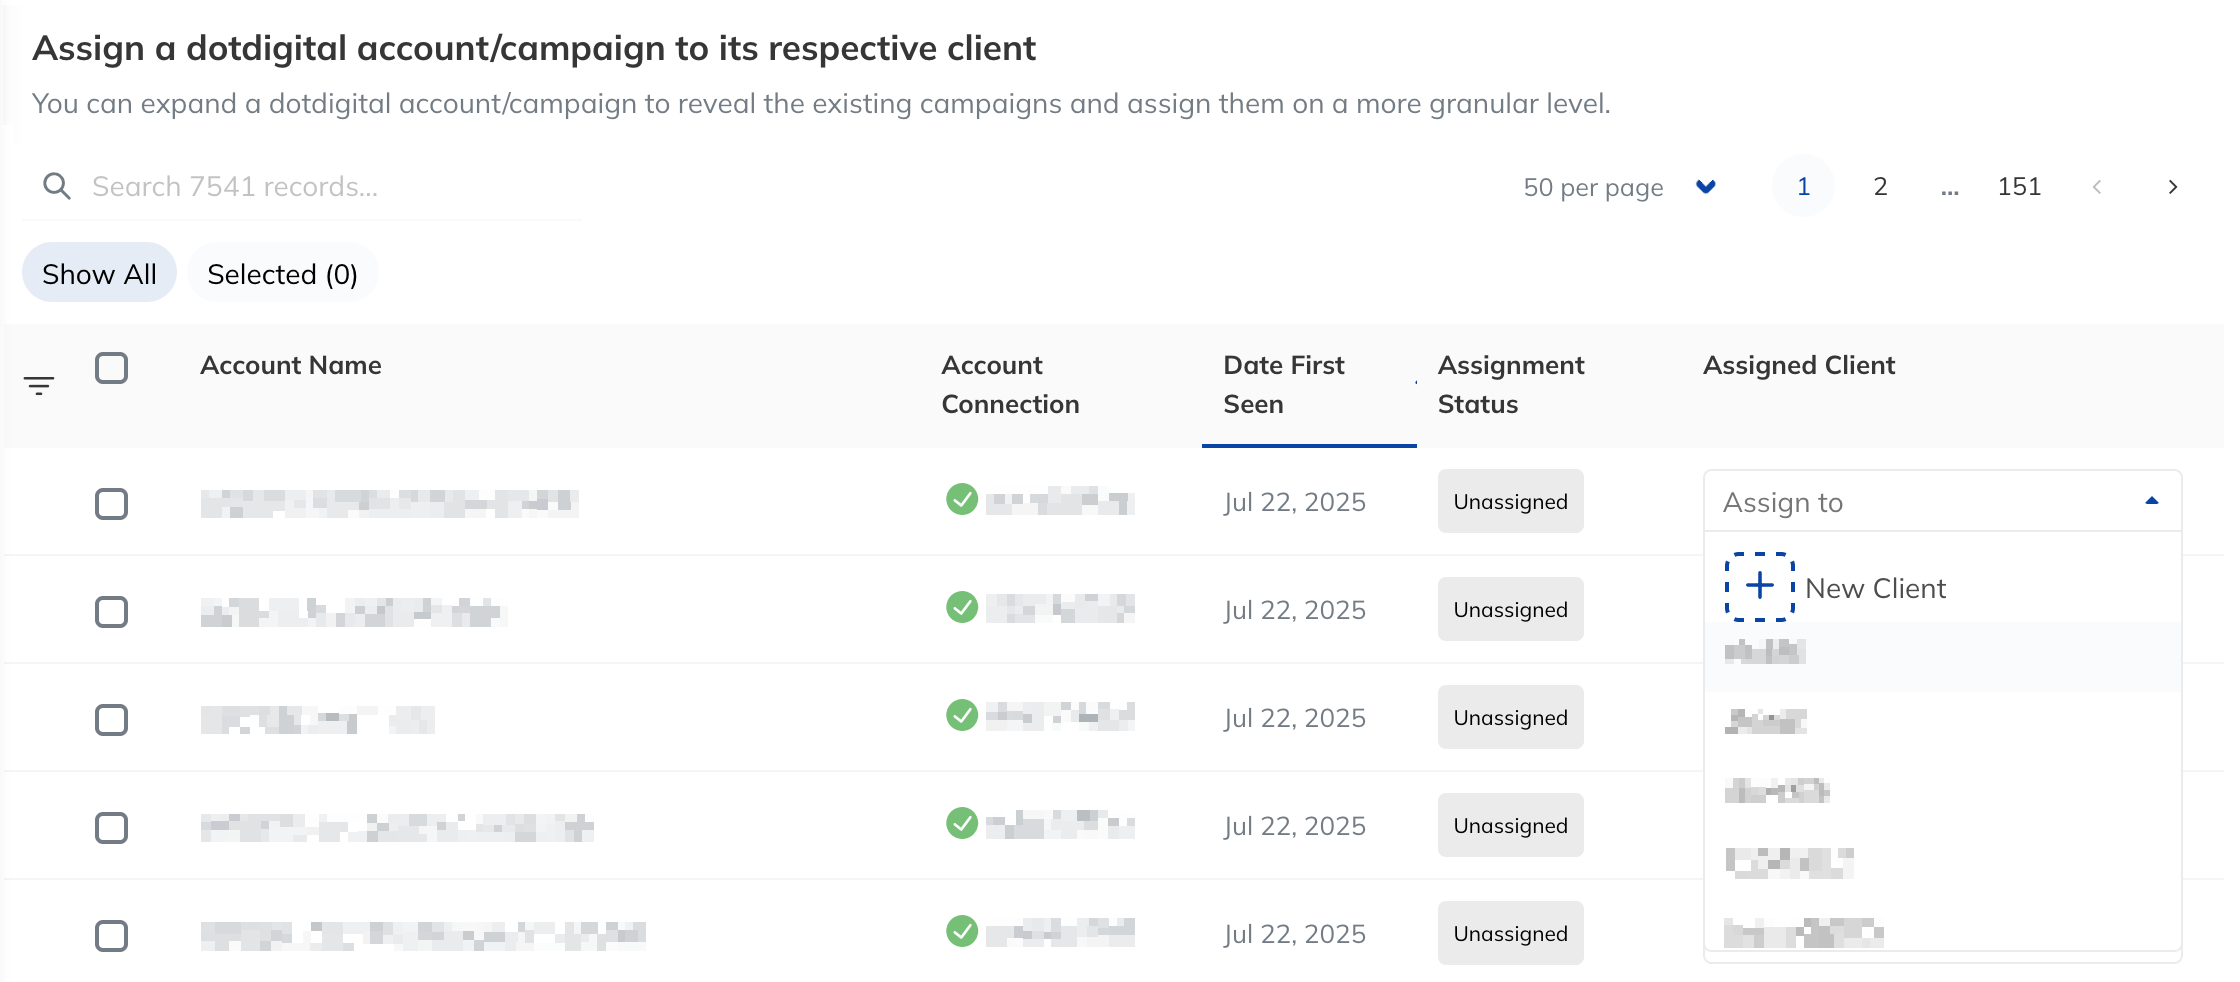2240x982 pixels.
Task: Click the search magnifier icon
Action: tap(57, 186)
